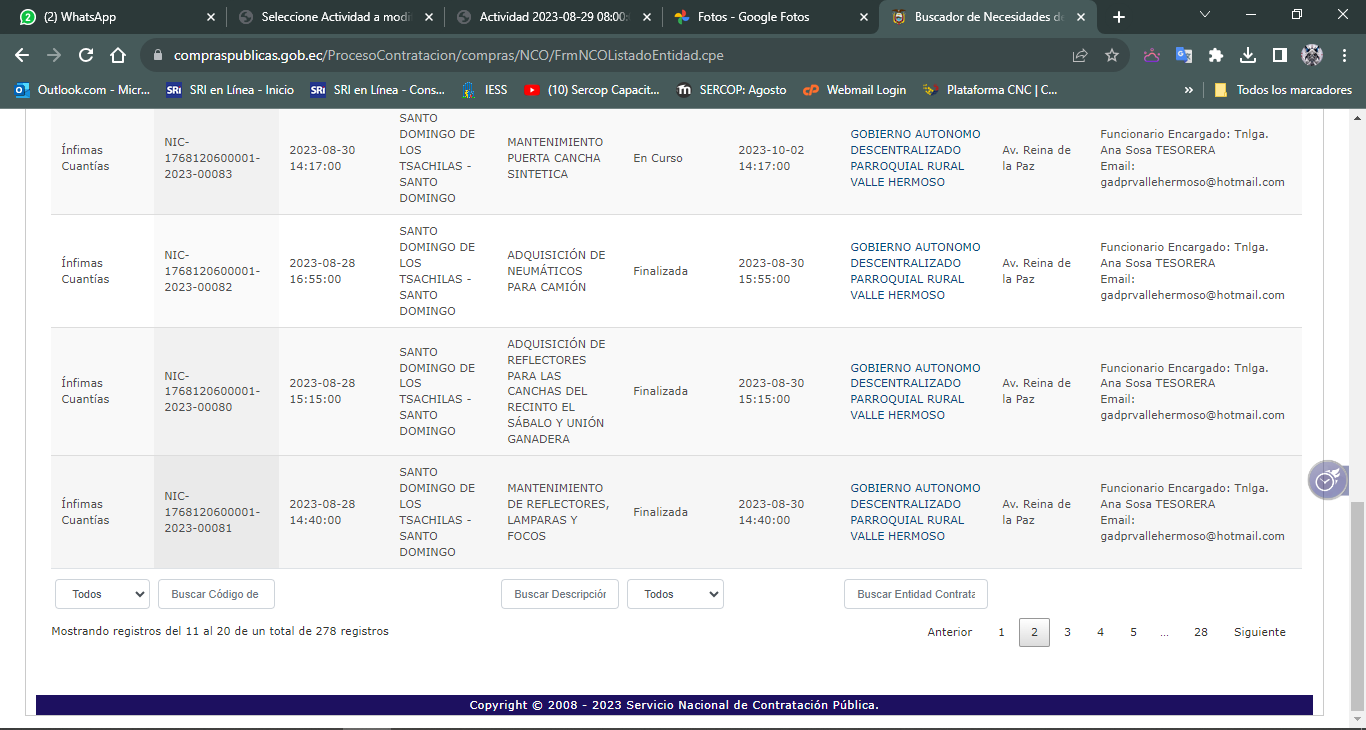Click the Share this page icon
Viewport: 1366px width, 730px height.
(1080, 55)
